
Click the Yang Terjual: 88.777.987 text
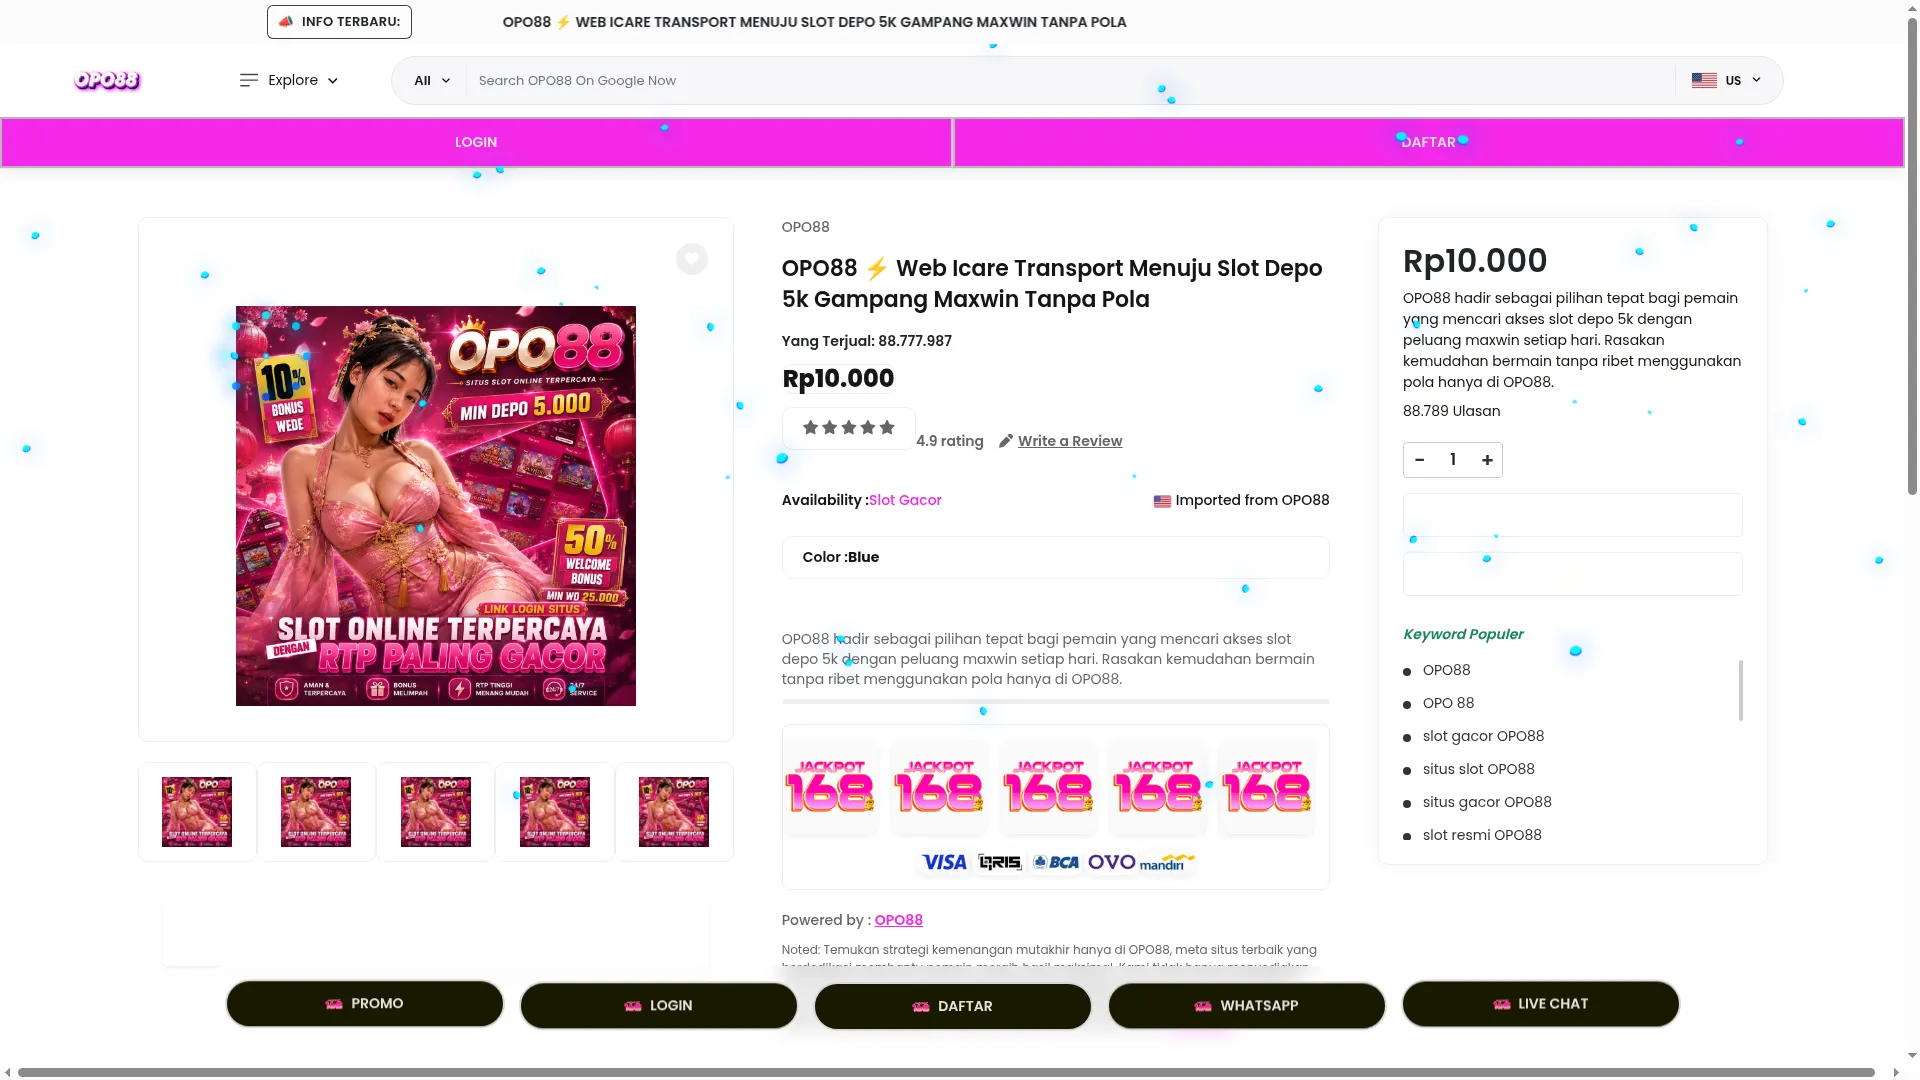pyautogui.click(x=866, y=341)
